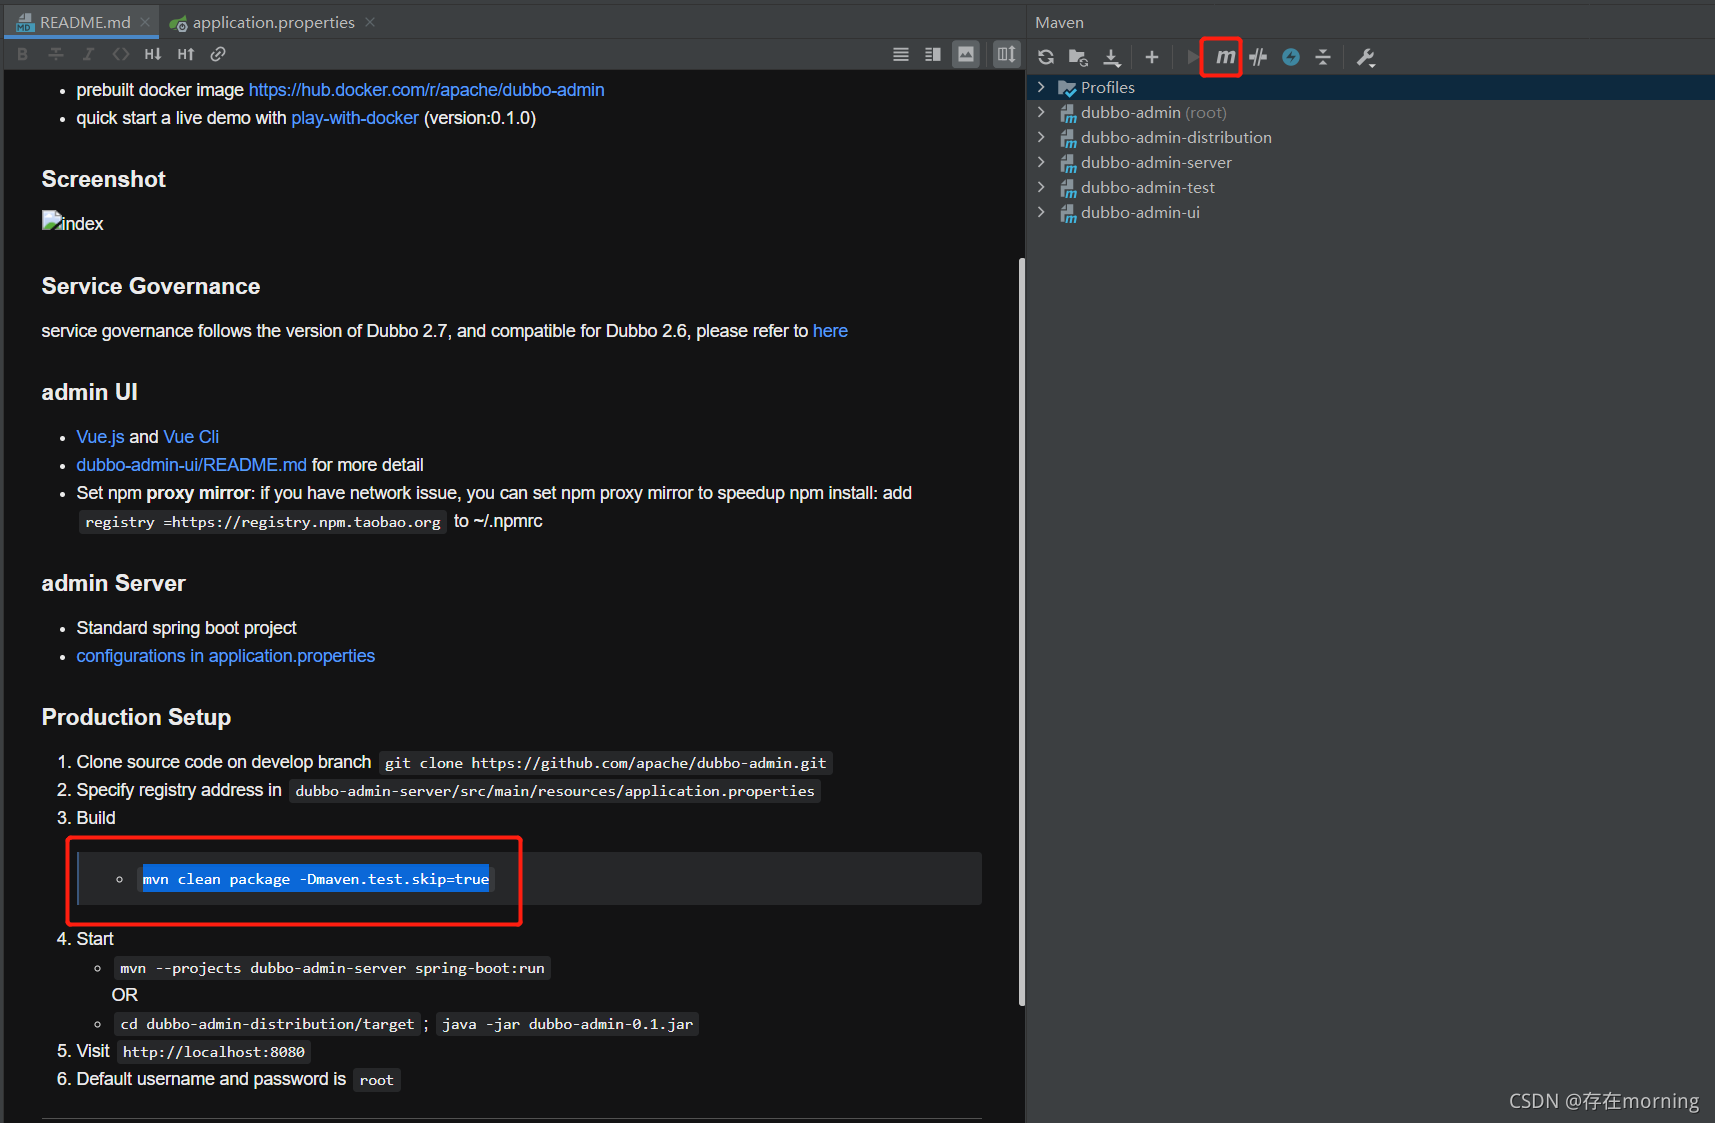The height and width of the screenshot is (1123, 1715).
Task: Click Download Sources and Documentation icon
Action: tap(1112, 57)
